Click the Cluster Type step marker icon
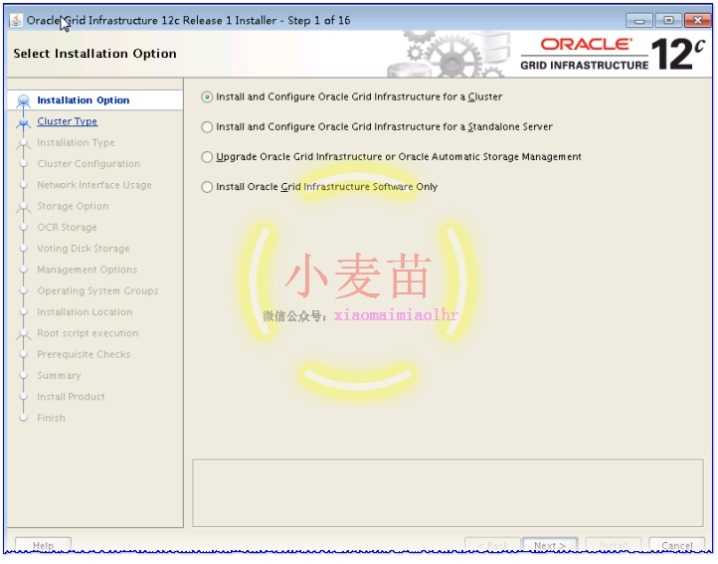Screen dimensions: 718x564 tap(23, 123)
